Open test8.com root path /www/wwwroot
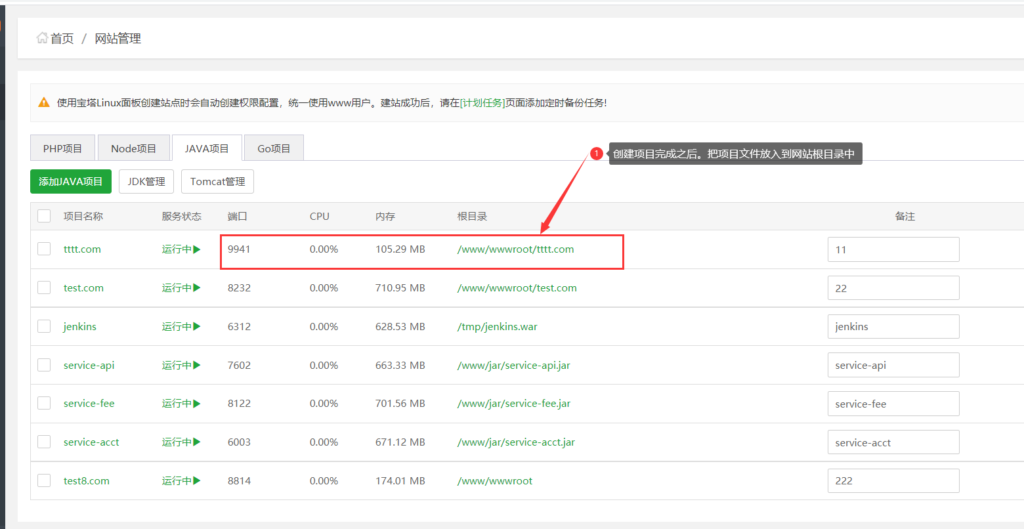The image size is (1024, 529). (x=494, y=481)
